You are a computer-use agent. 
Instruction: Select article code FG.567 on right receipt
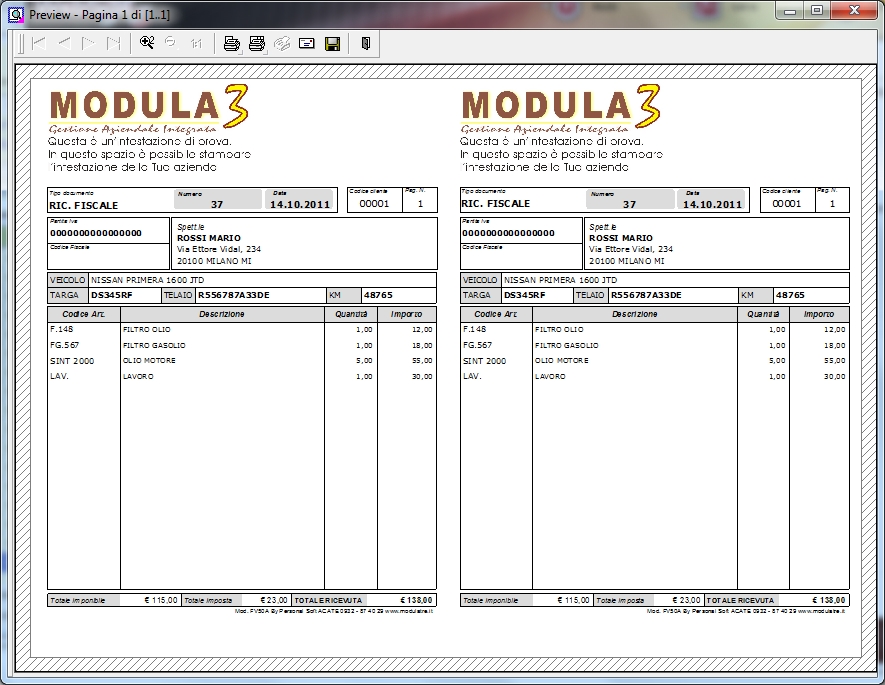(x=477, y=345)
